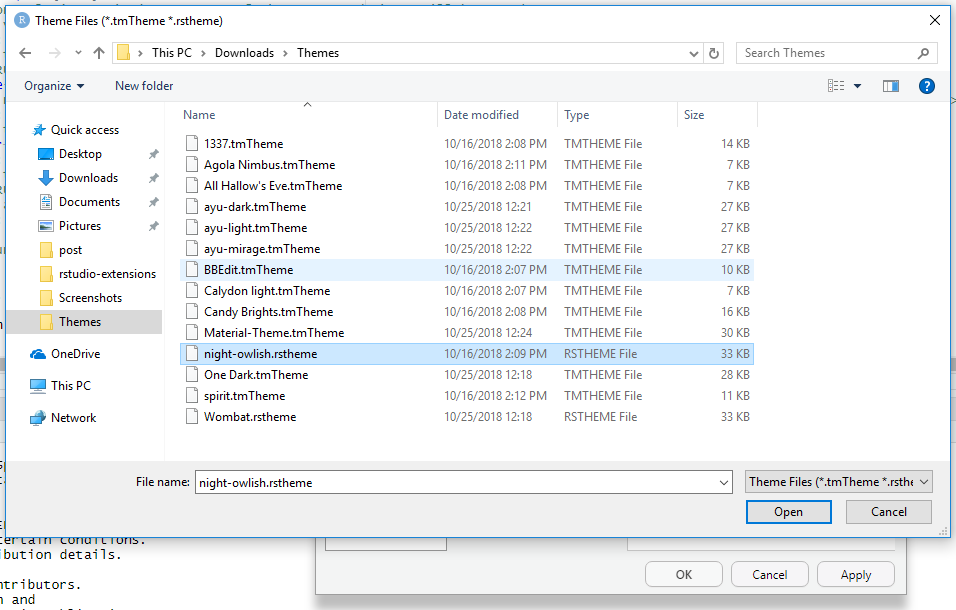The width and height of the screenshot is (956, 610).
Task: Cancel the file picker dialog
Action: point(888,512)
